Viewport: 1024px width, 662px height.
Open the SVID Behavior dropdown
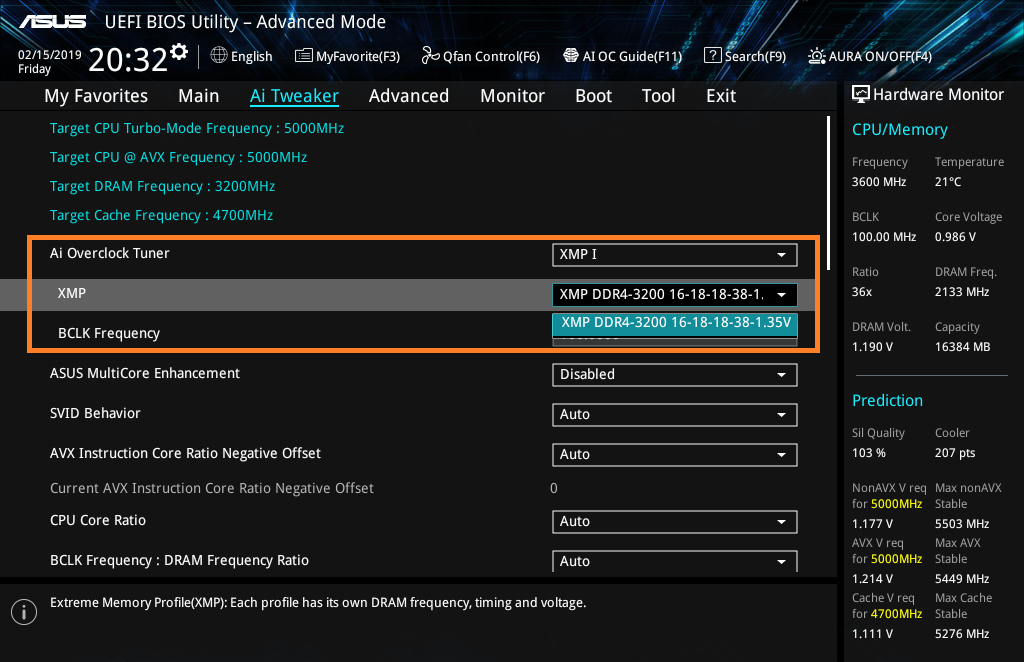[x=675, y=415]
